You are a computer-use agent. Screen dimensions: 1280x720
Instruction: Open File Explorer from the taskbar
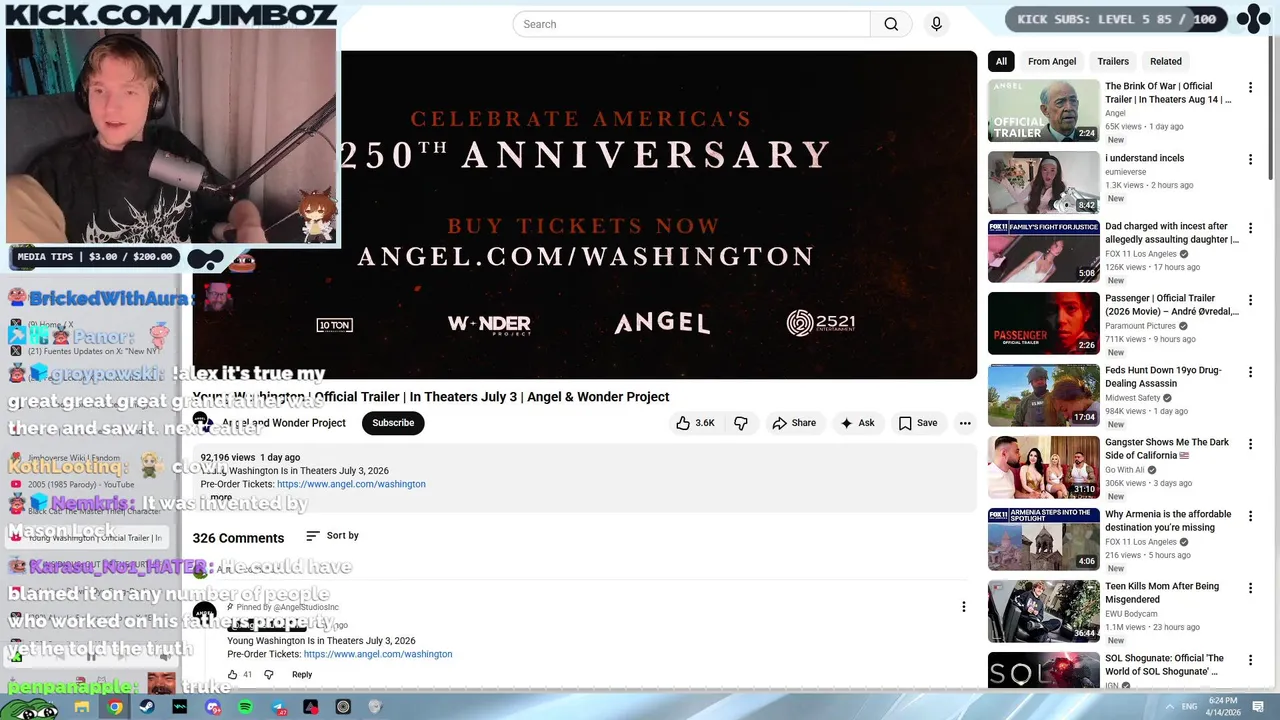click(82, 707)
